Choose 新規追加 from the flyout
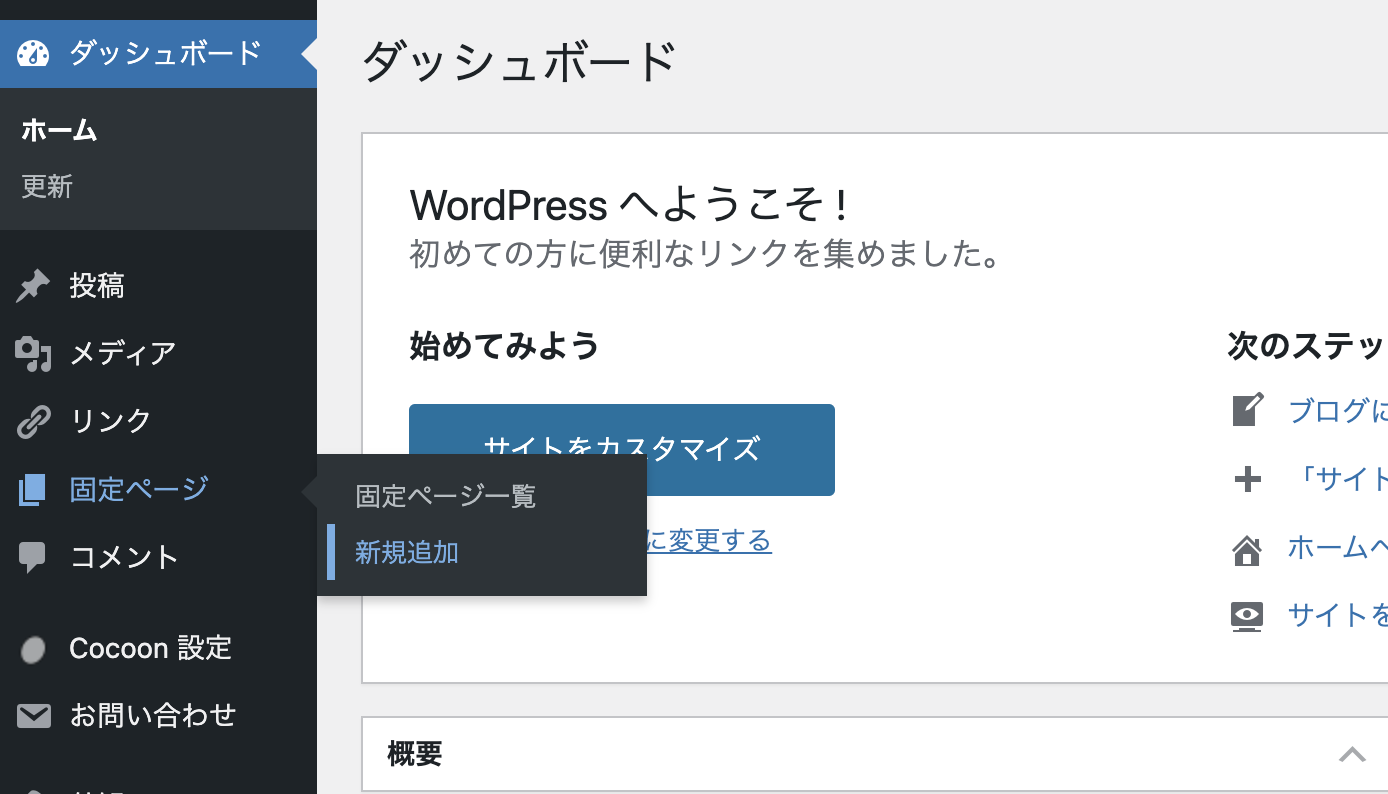The height and width of the screenshot is (794, 1388). click(x=407, y=552)
